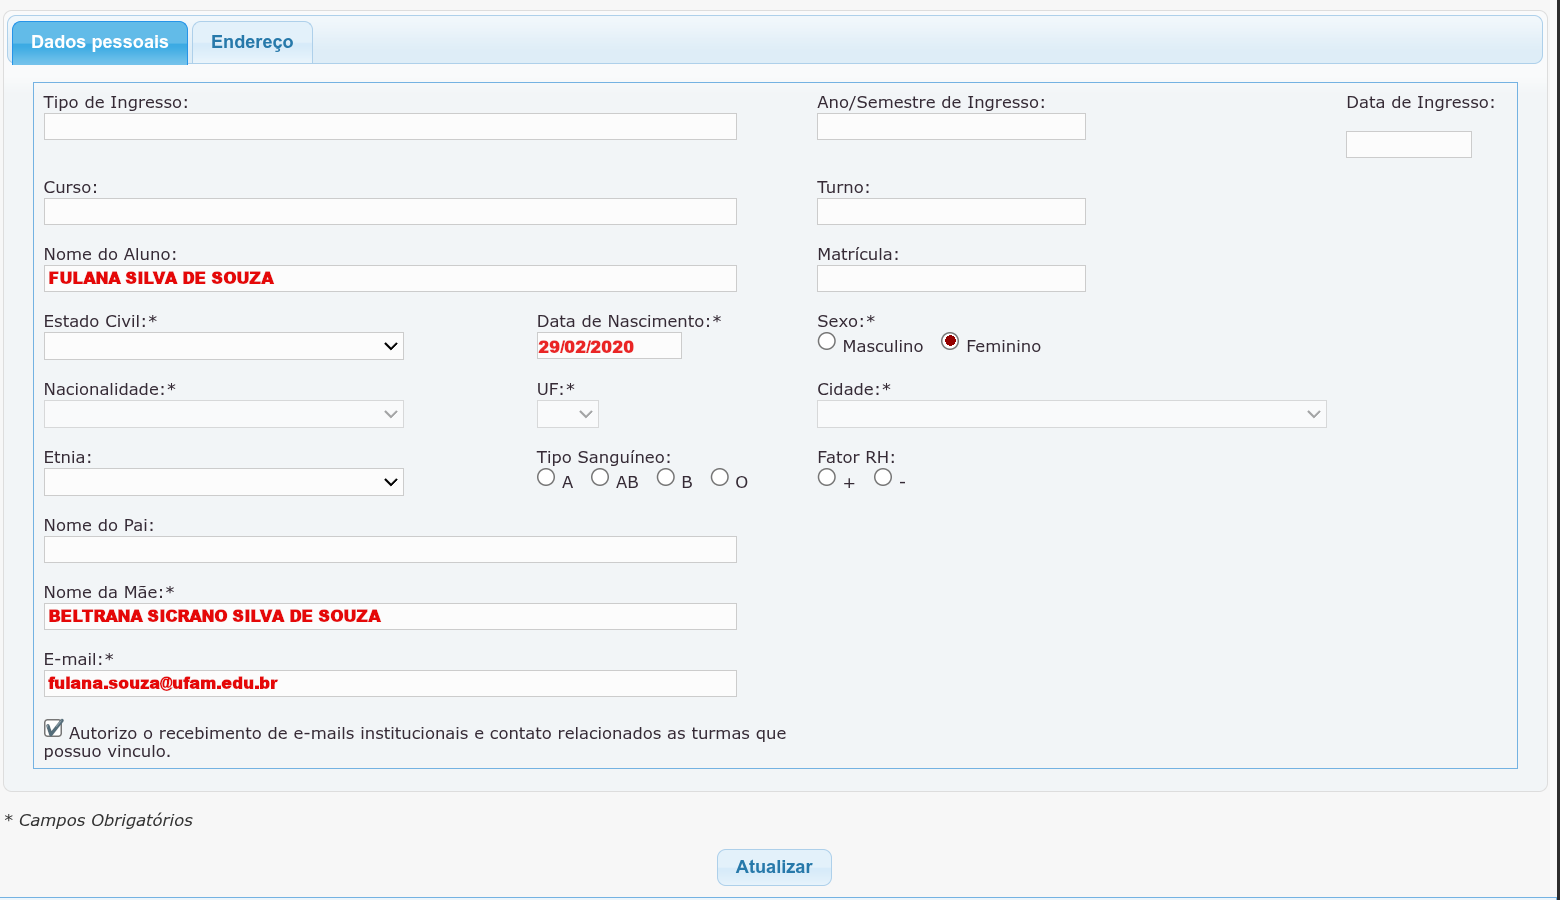1560x900 pixels.
Task: Click the Atualizar button
Action: pyautogui.click(x=774, y=867)
